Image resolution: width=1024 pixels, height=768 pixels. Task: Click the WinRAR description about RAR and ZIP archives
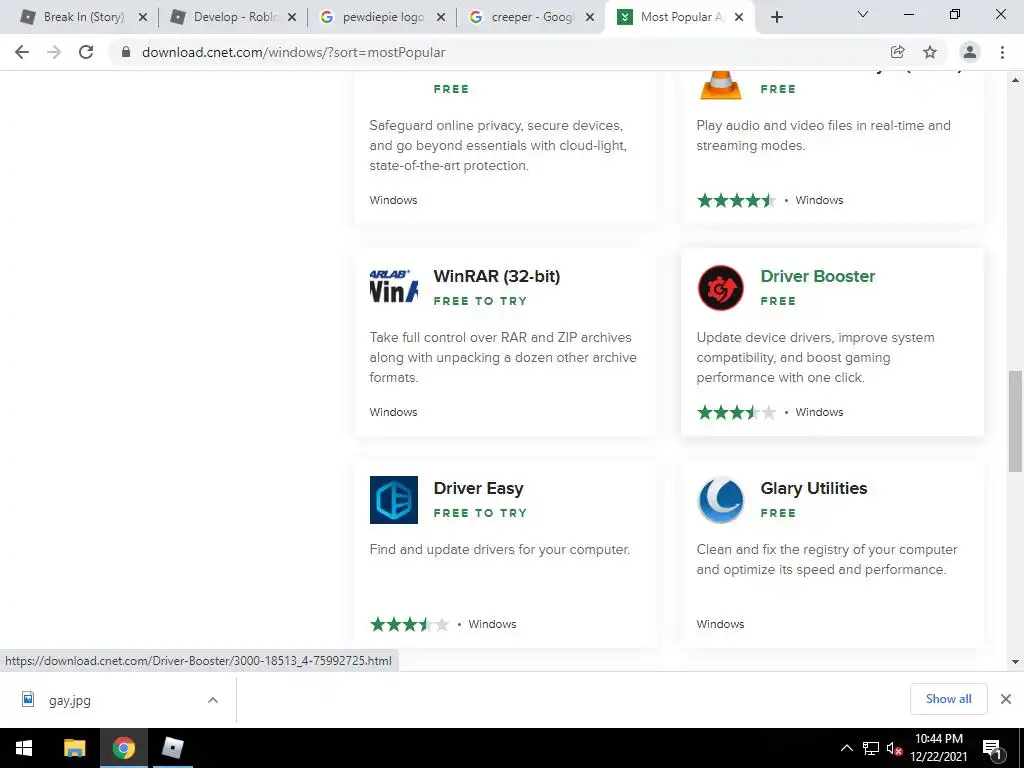point(503,357)
